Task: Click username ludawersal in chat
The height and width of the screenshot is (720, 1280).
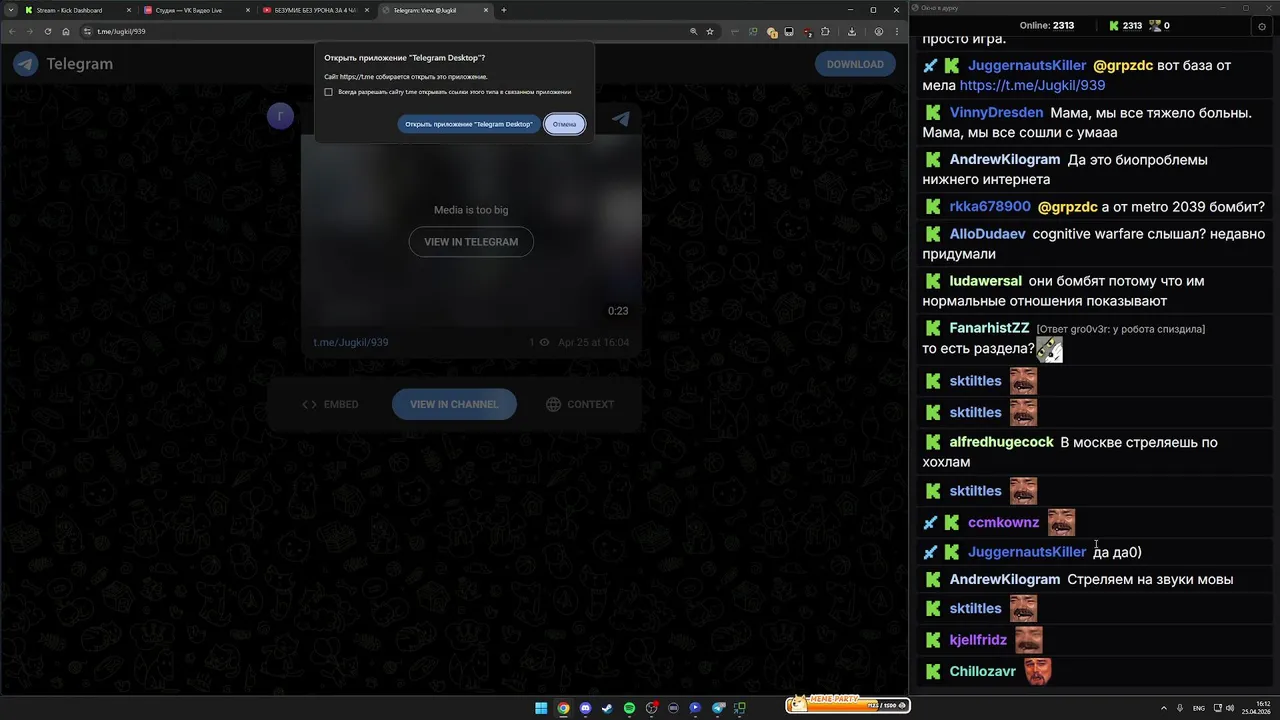Action: click(x=985, y=281)
